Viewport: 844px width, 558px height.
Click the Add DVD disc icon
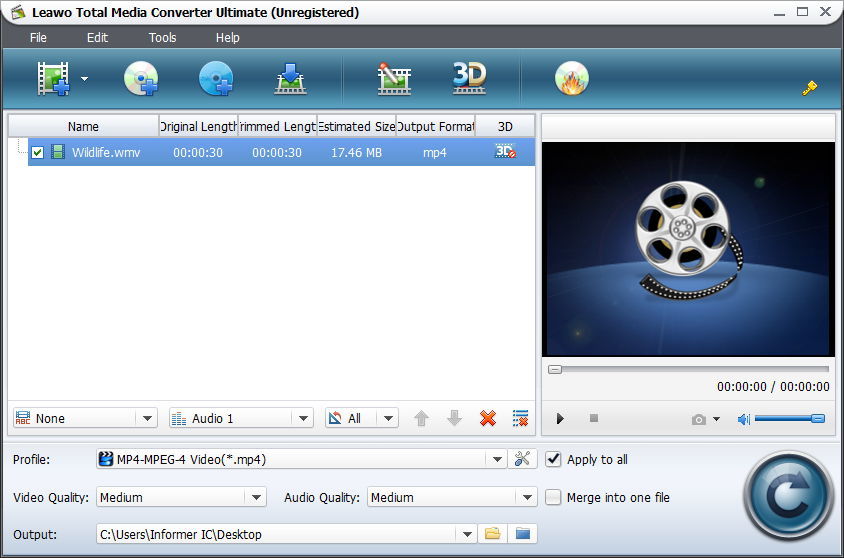140,79
